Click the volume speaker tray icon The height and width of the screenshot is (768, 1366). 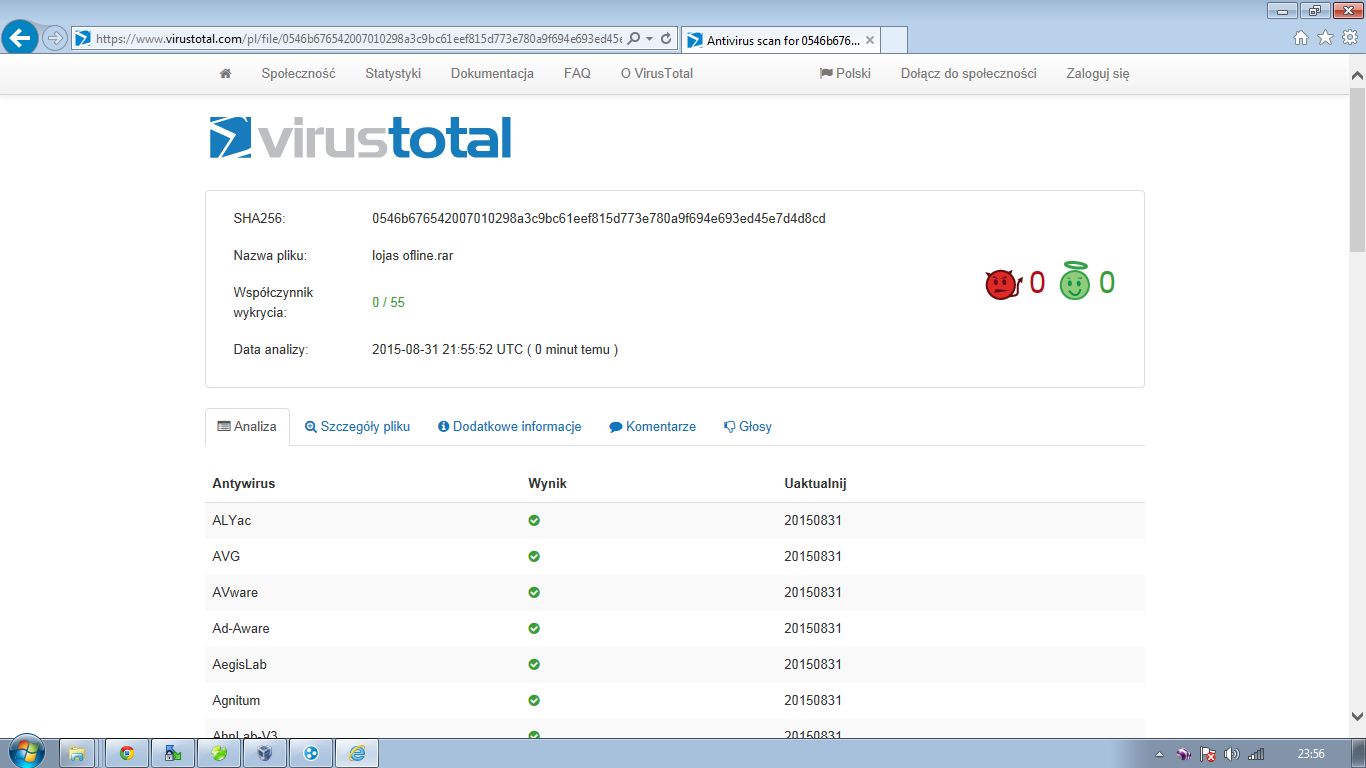(x=1231, y=754)
